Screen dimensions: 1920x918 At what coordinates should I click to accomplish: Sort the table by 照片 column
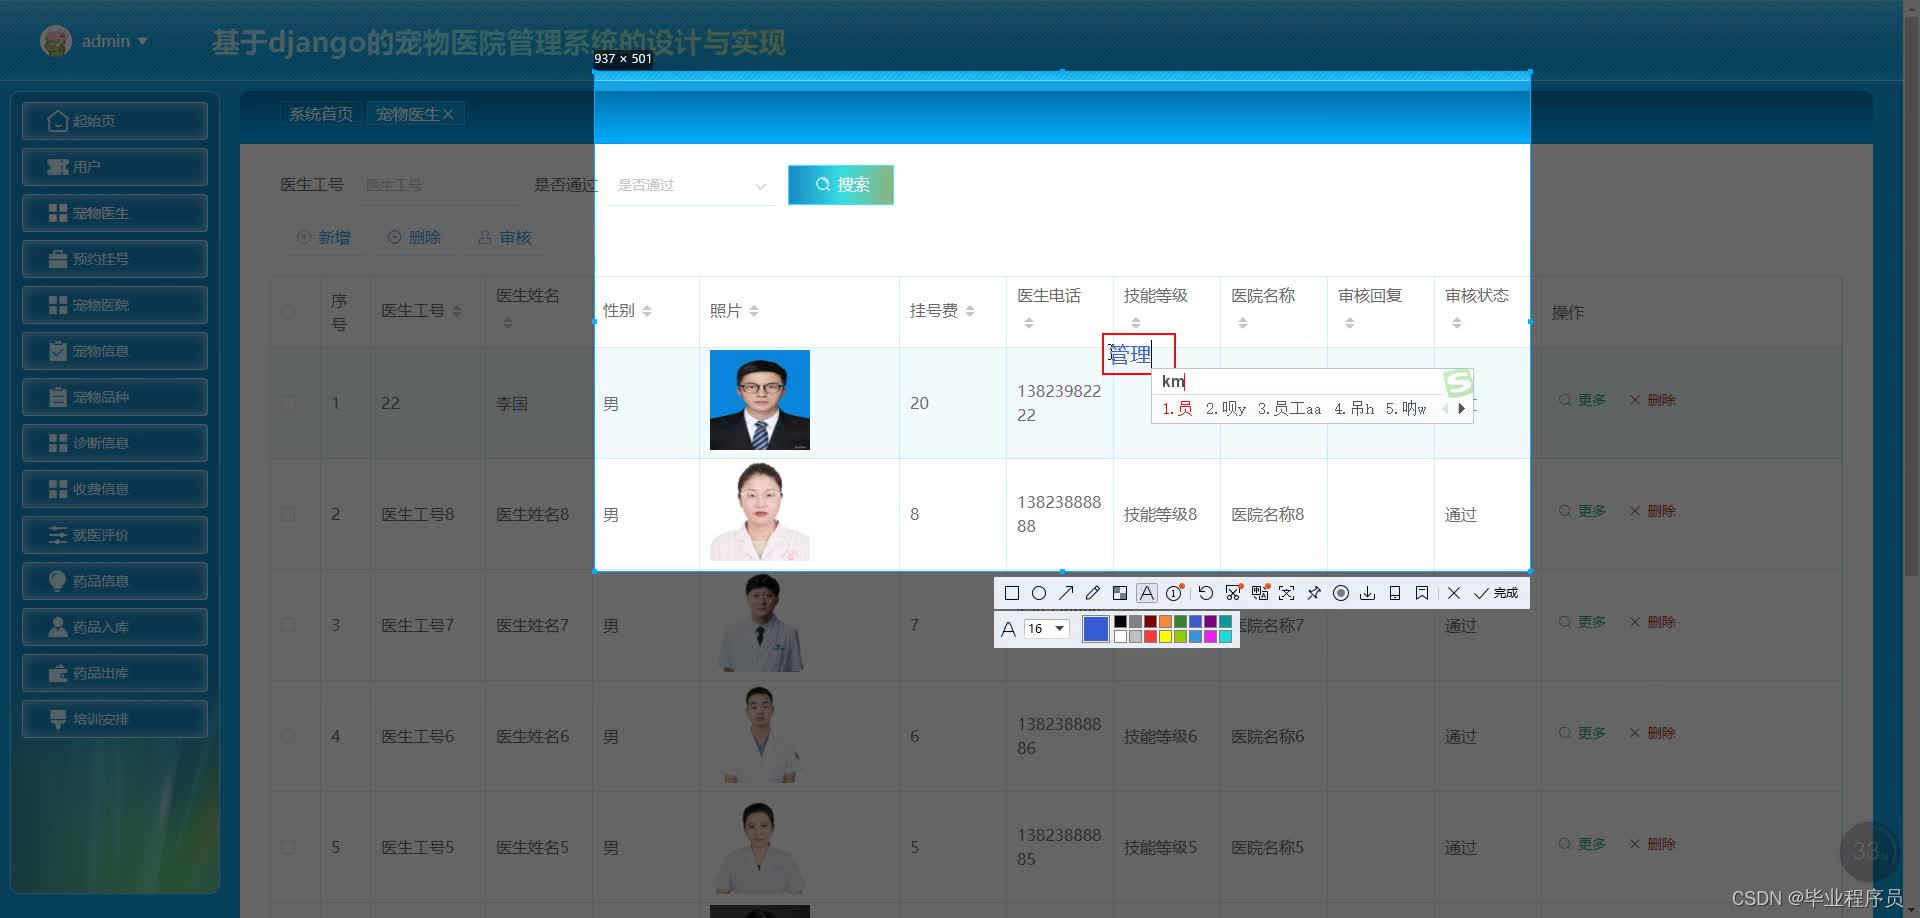point(754,311)
